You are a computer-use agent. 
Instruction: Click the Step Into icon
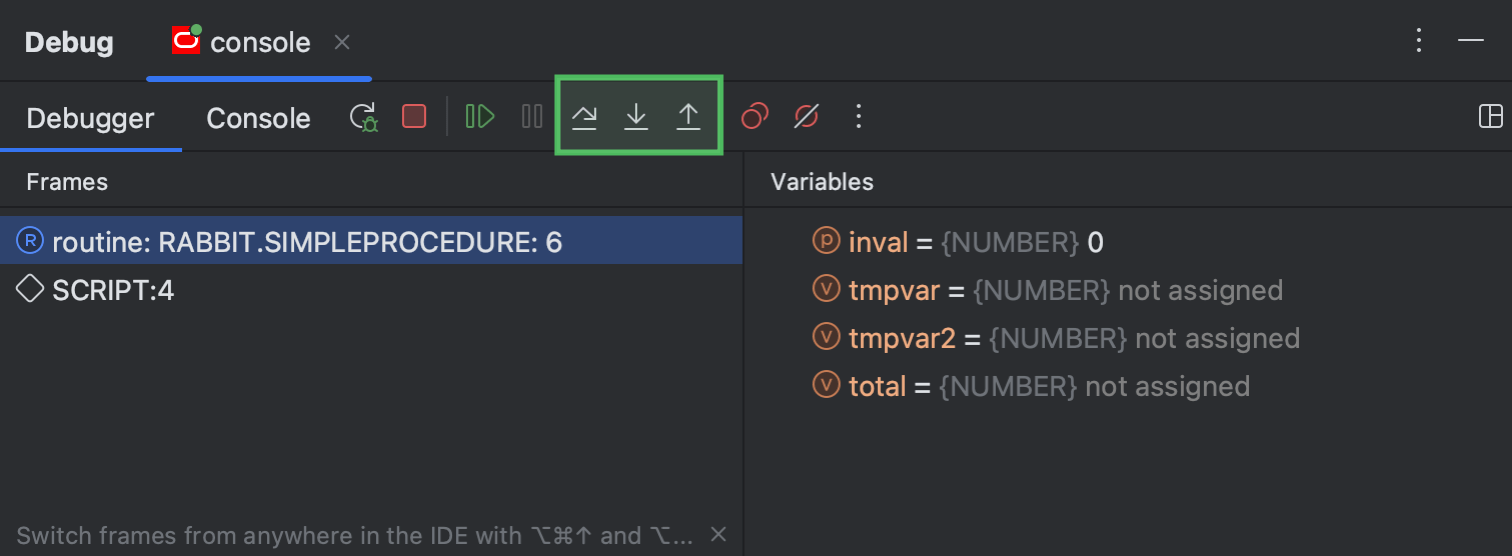pos(636,117)
